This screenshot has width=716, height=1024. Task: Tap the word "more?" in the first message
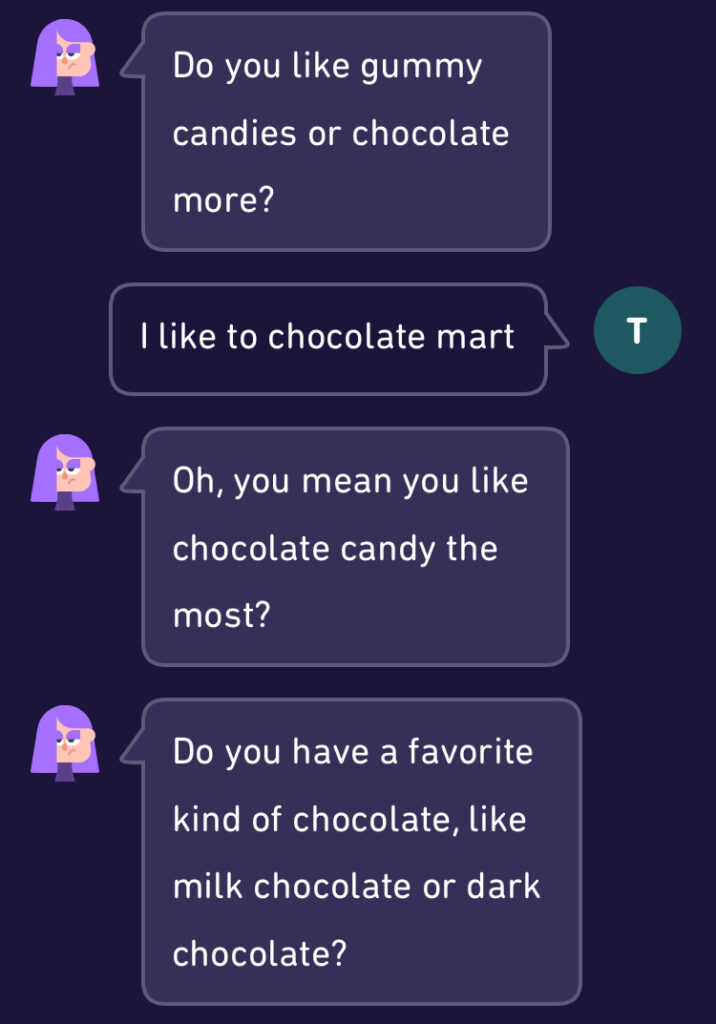point(223,200)
